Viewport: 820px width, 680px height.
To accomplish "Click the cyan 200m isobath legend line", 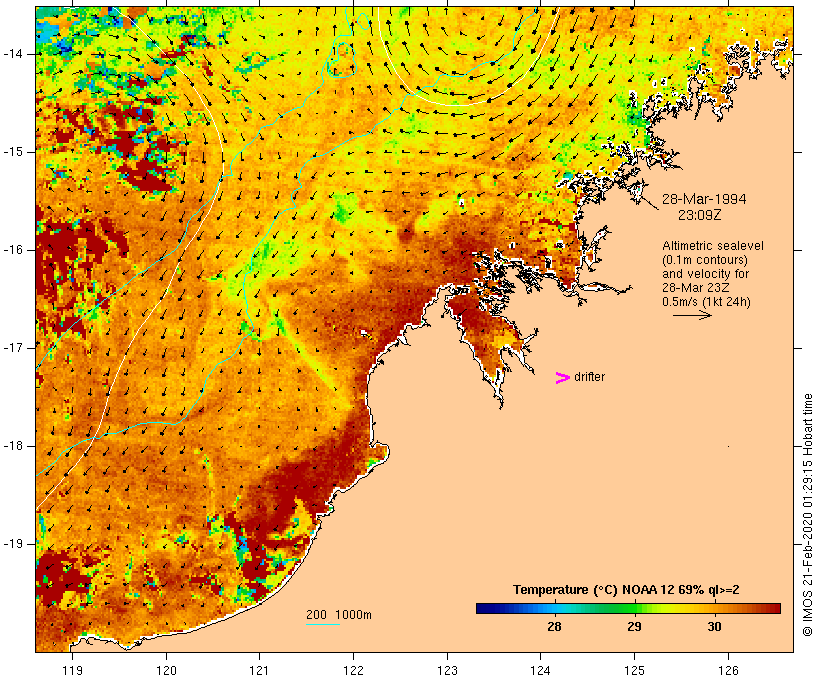I will pyautogui.click(x=323, y=624).
